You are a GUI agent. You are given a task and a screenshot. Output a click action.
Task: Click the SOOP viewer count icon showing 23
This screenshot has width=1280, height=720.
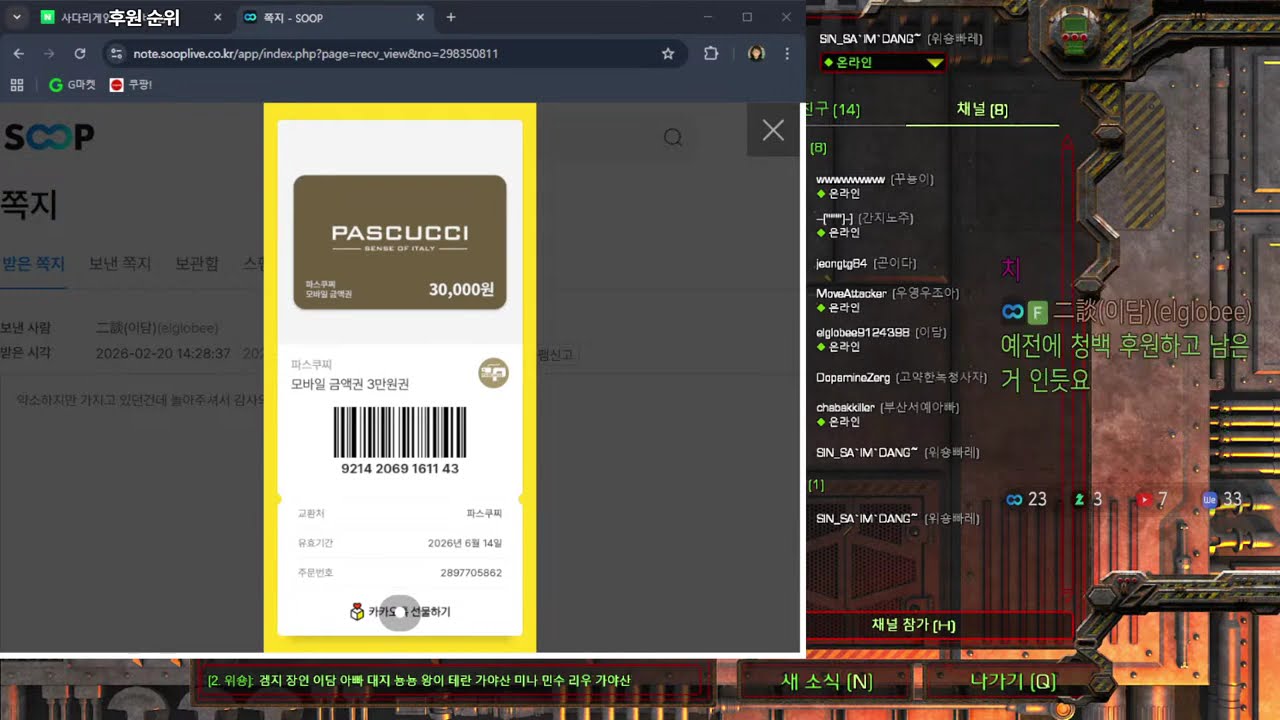[1015, 499]
